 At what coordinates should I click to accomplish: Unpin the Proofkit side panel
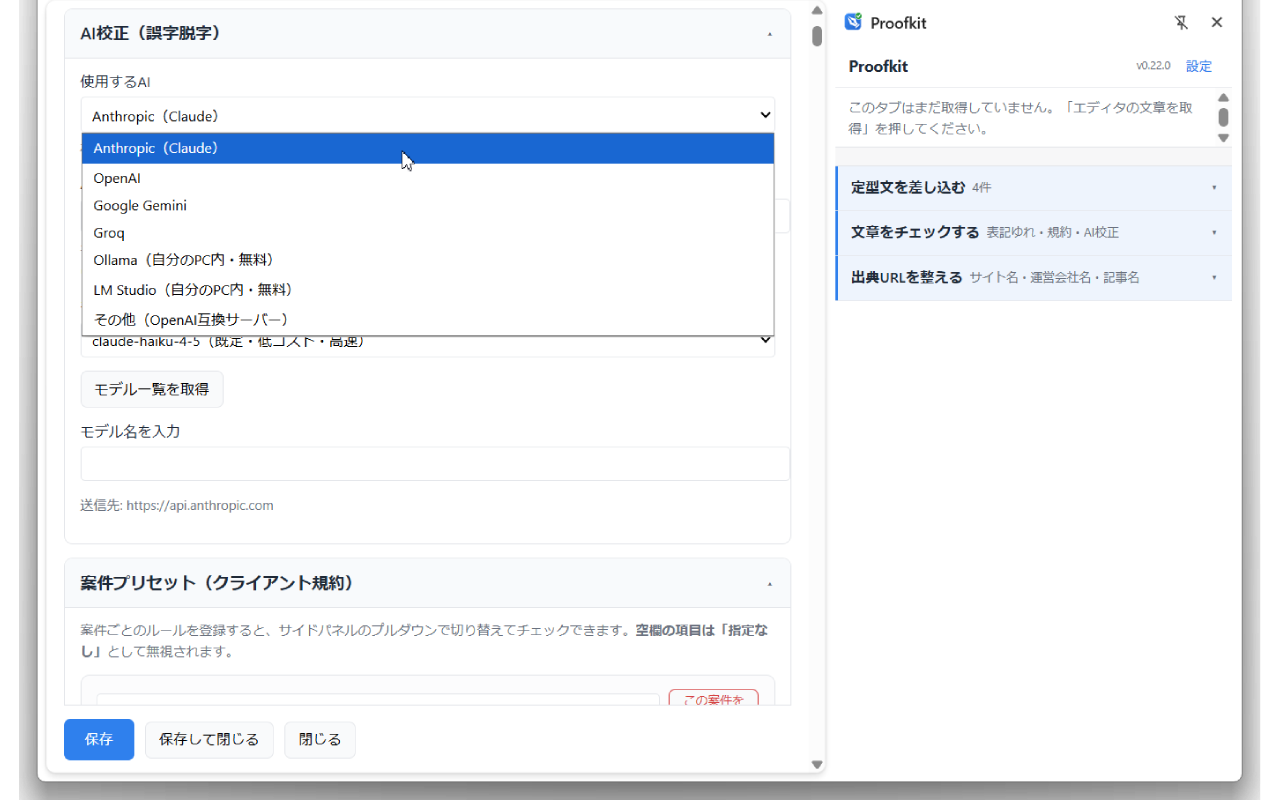(x=1181, y=22)
